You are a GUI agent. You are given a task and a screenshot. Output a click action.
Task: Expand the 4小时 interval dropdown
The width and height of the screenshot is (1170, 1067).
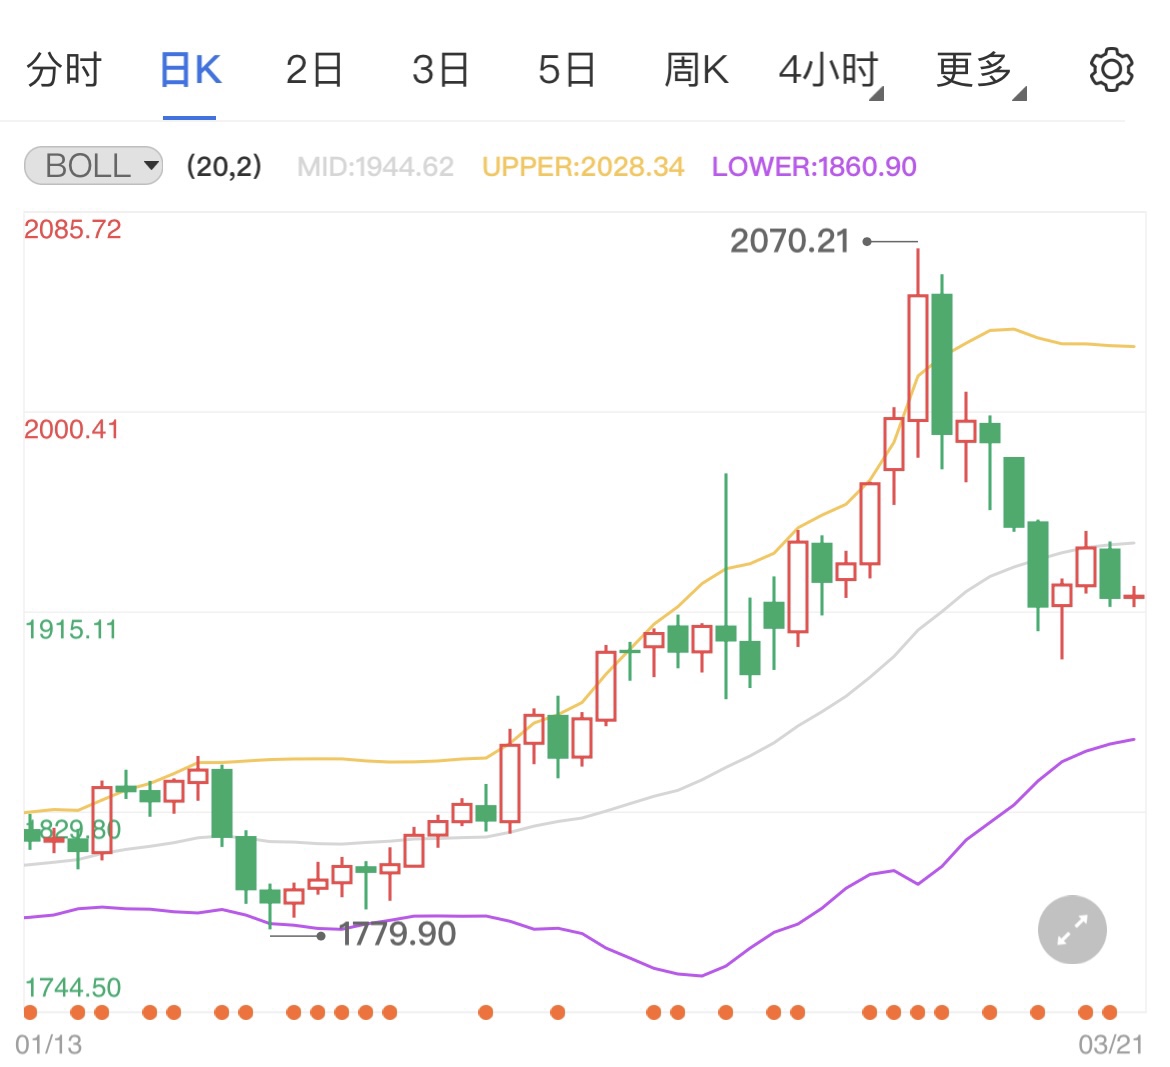(x=828, y=69)
